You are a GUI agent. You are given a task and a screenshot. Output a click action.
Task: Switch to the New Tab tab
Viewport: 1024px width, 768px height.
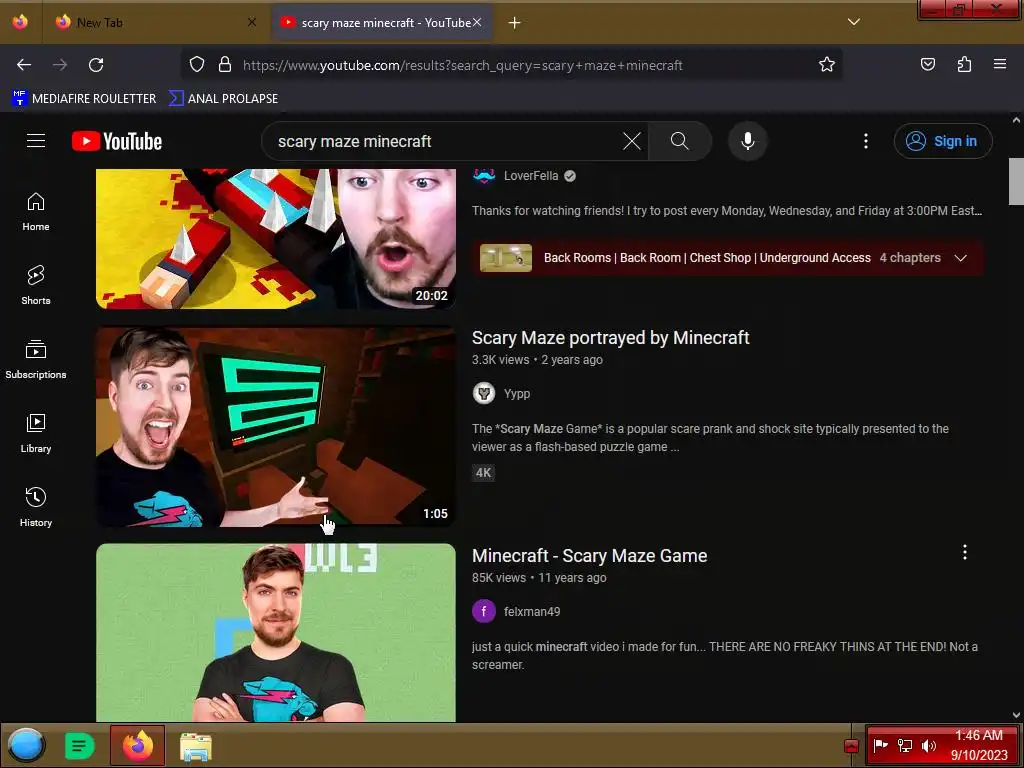pyautogui.click(x=155, y=23)
